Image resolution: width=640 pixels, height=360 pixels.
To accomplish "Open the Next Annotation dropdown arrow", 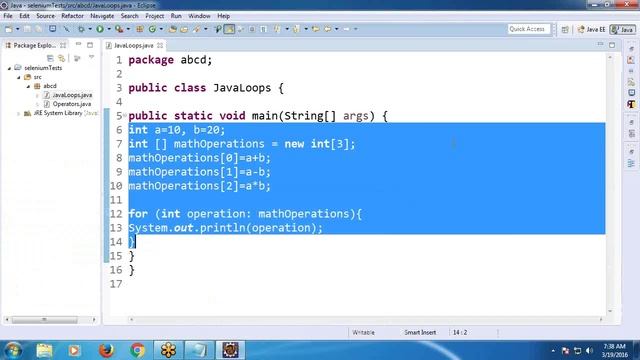I will coord(287,29).
